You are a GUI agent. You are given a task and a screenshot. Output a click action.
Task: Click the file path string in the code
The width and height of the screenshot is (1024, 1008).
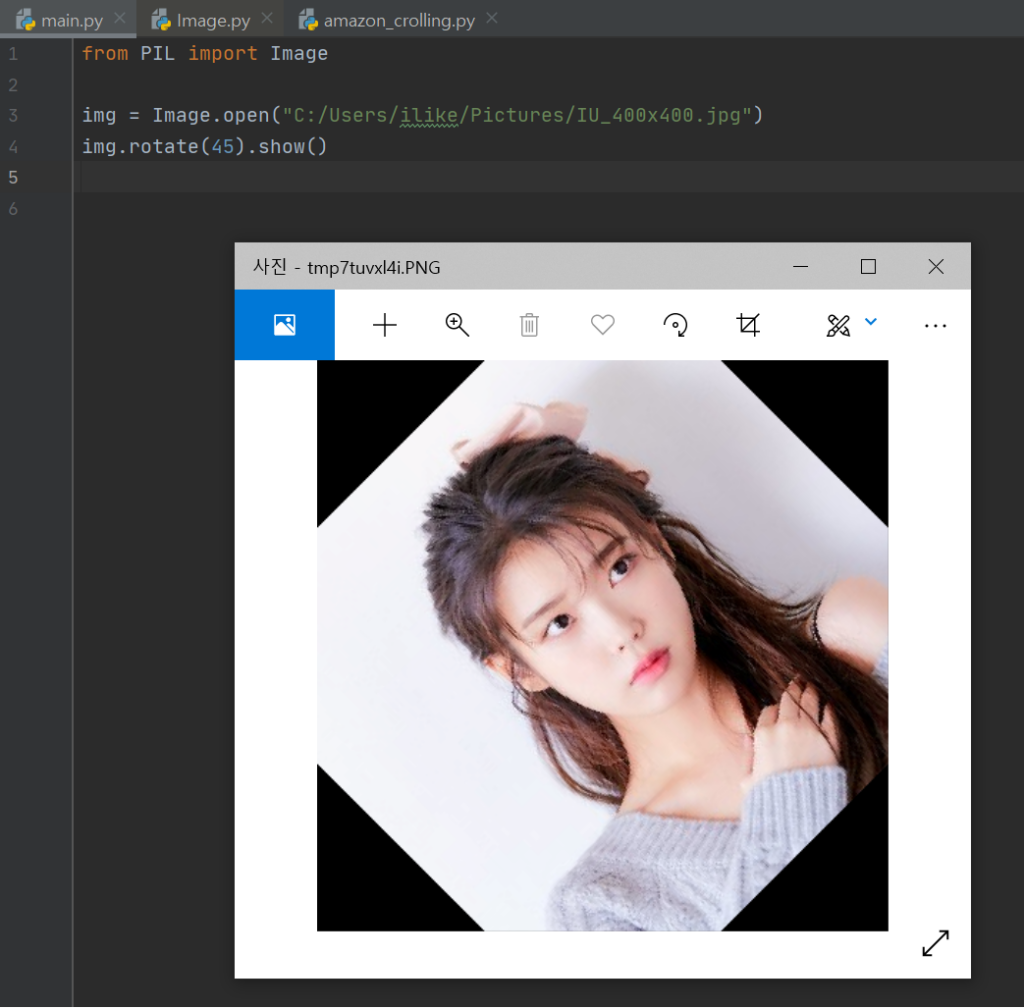[x=516, y=115]
